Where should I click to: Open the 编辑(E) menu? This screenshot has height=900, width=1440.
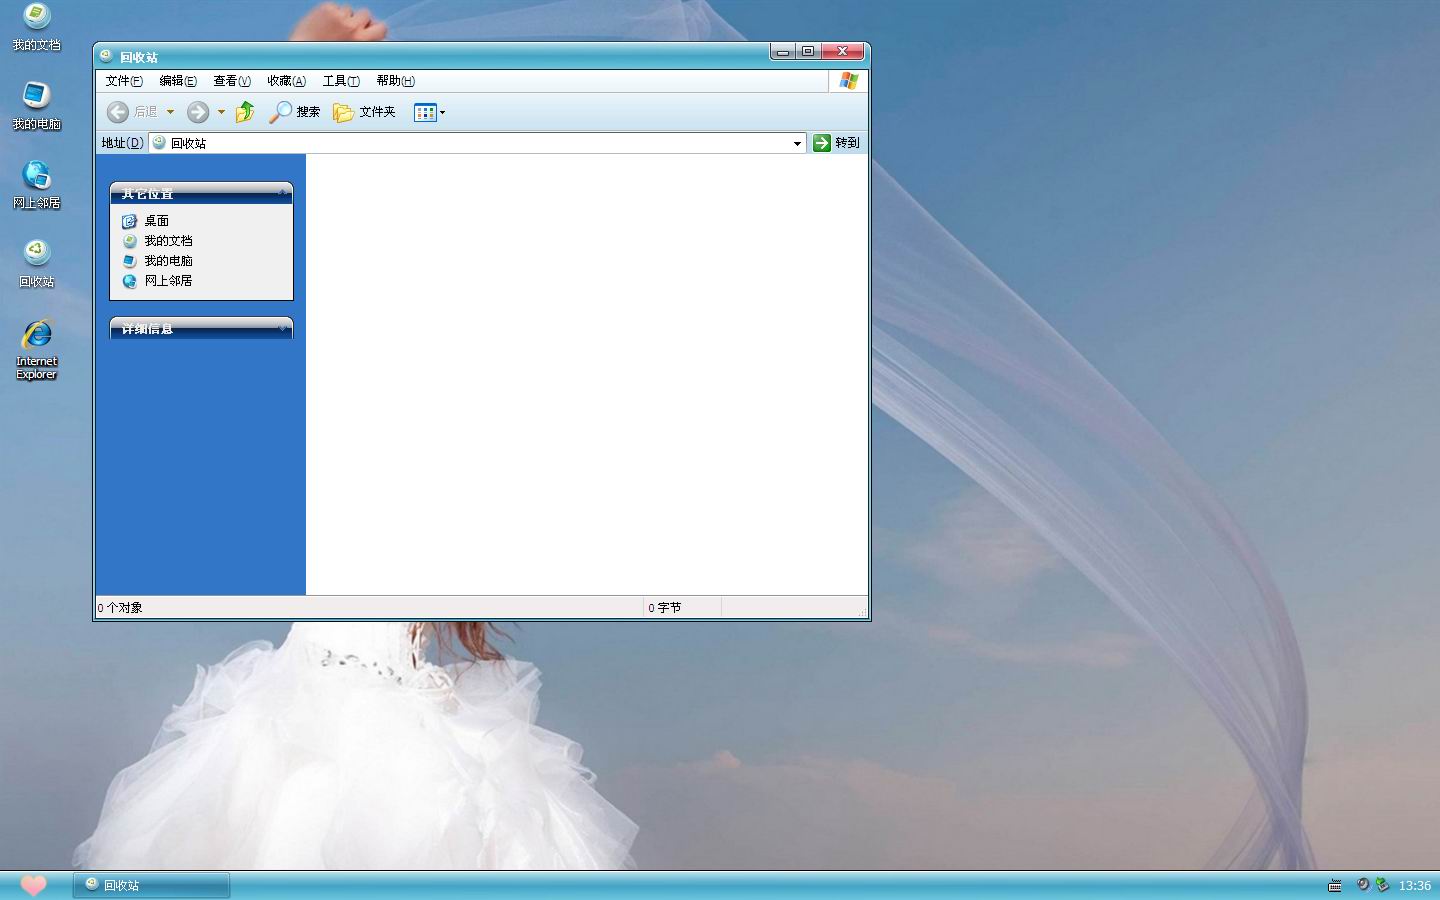[x=178, y=81]
